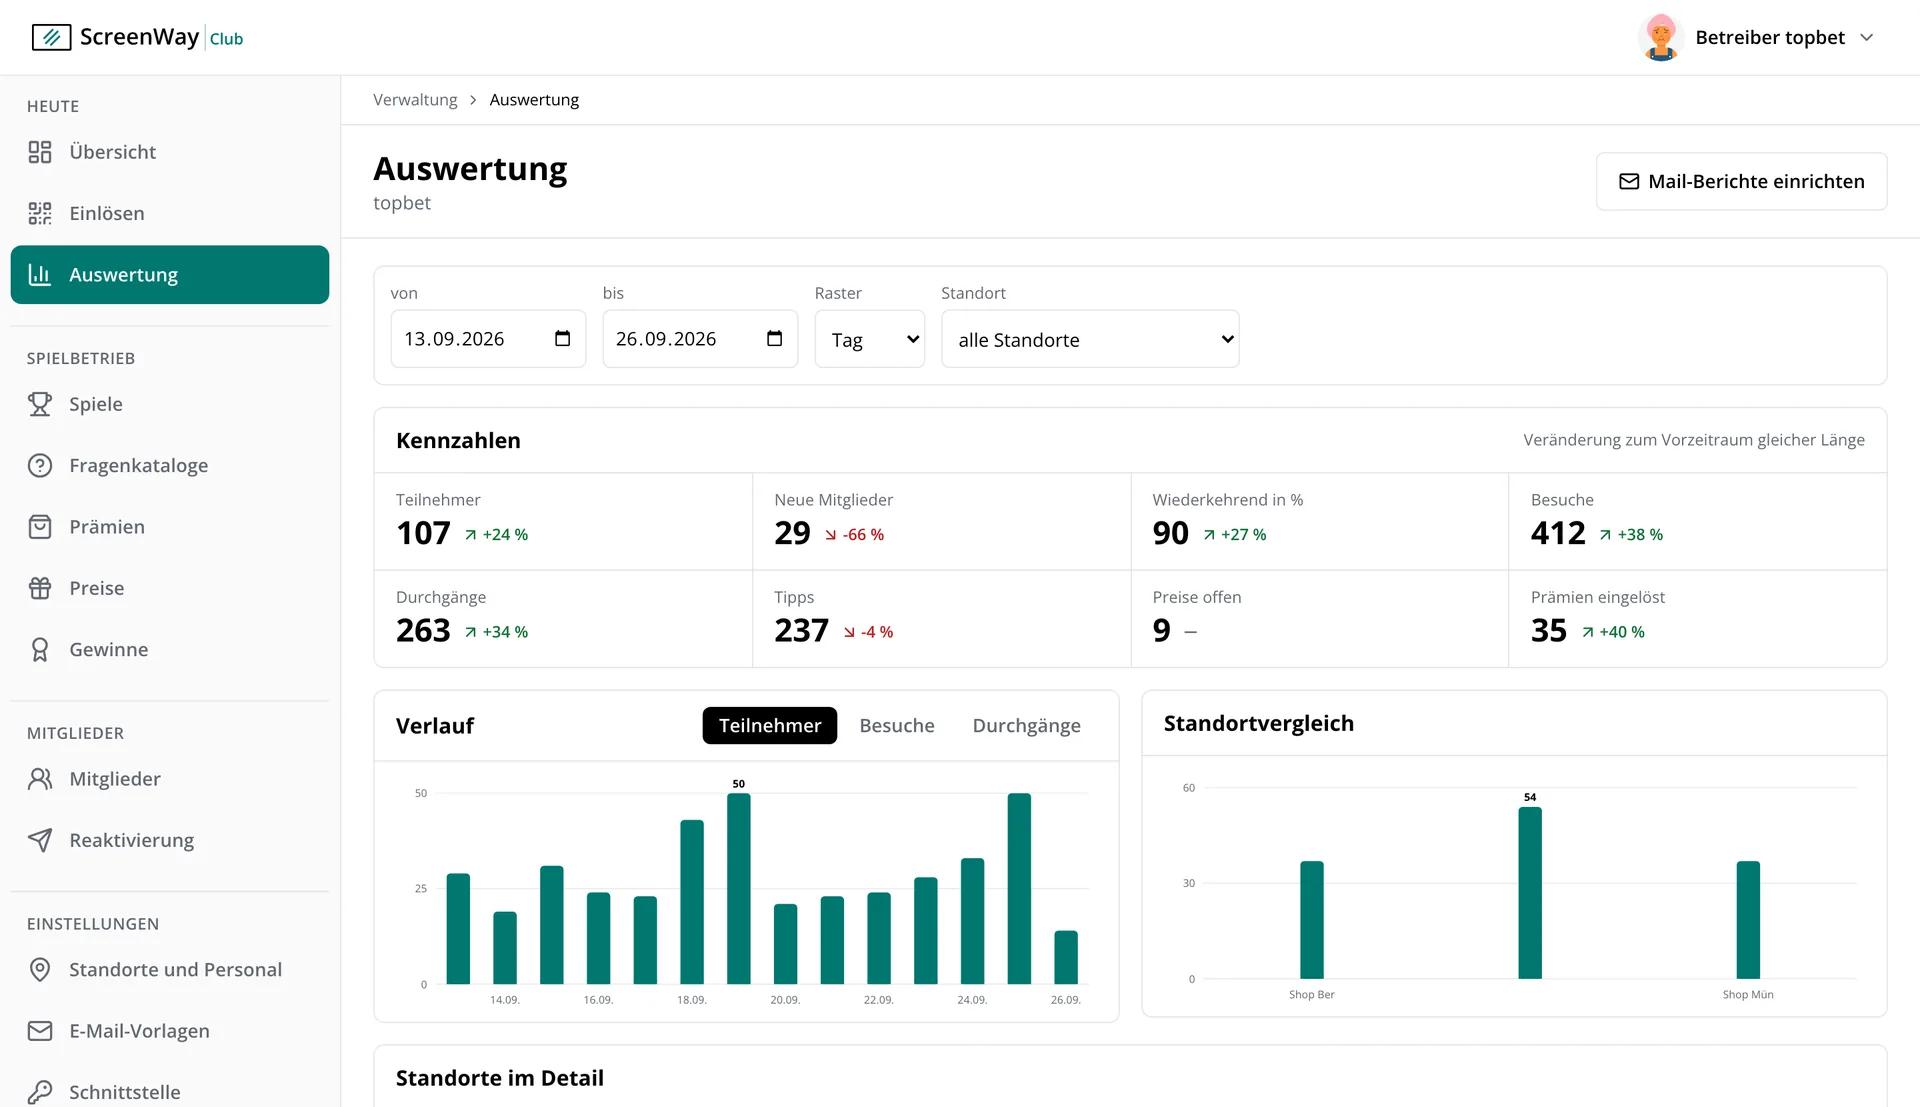Open Reaktivierung page link
The height and width of the screenshot is (1107, 1920).
tap(170, 840)
